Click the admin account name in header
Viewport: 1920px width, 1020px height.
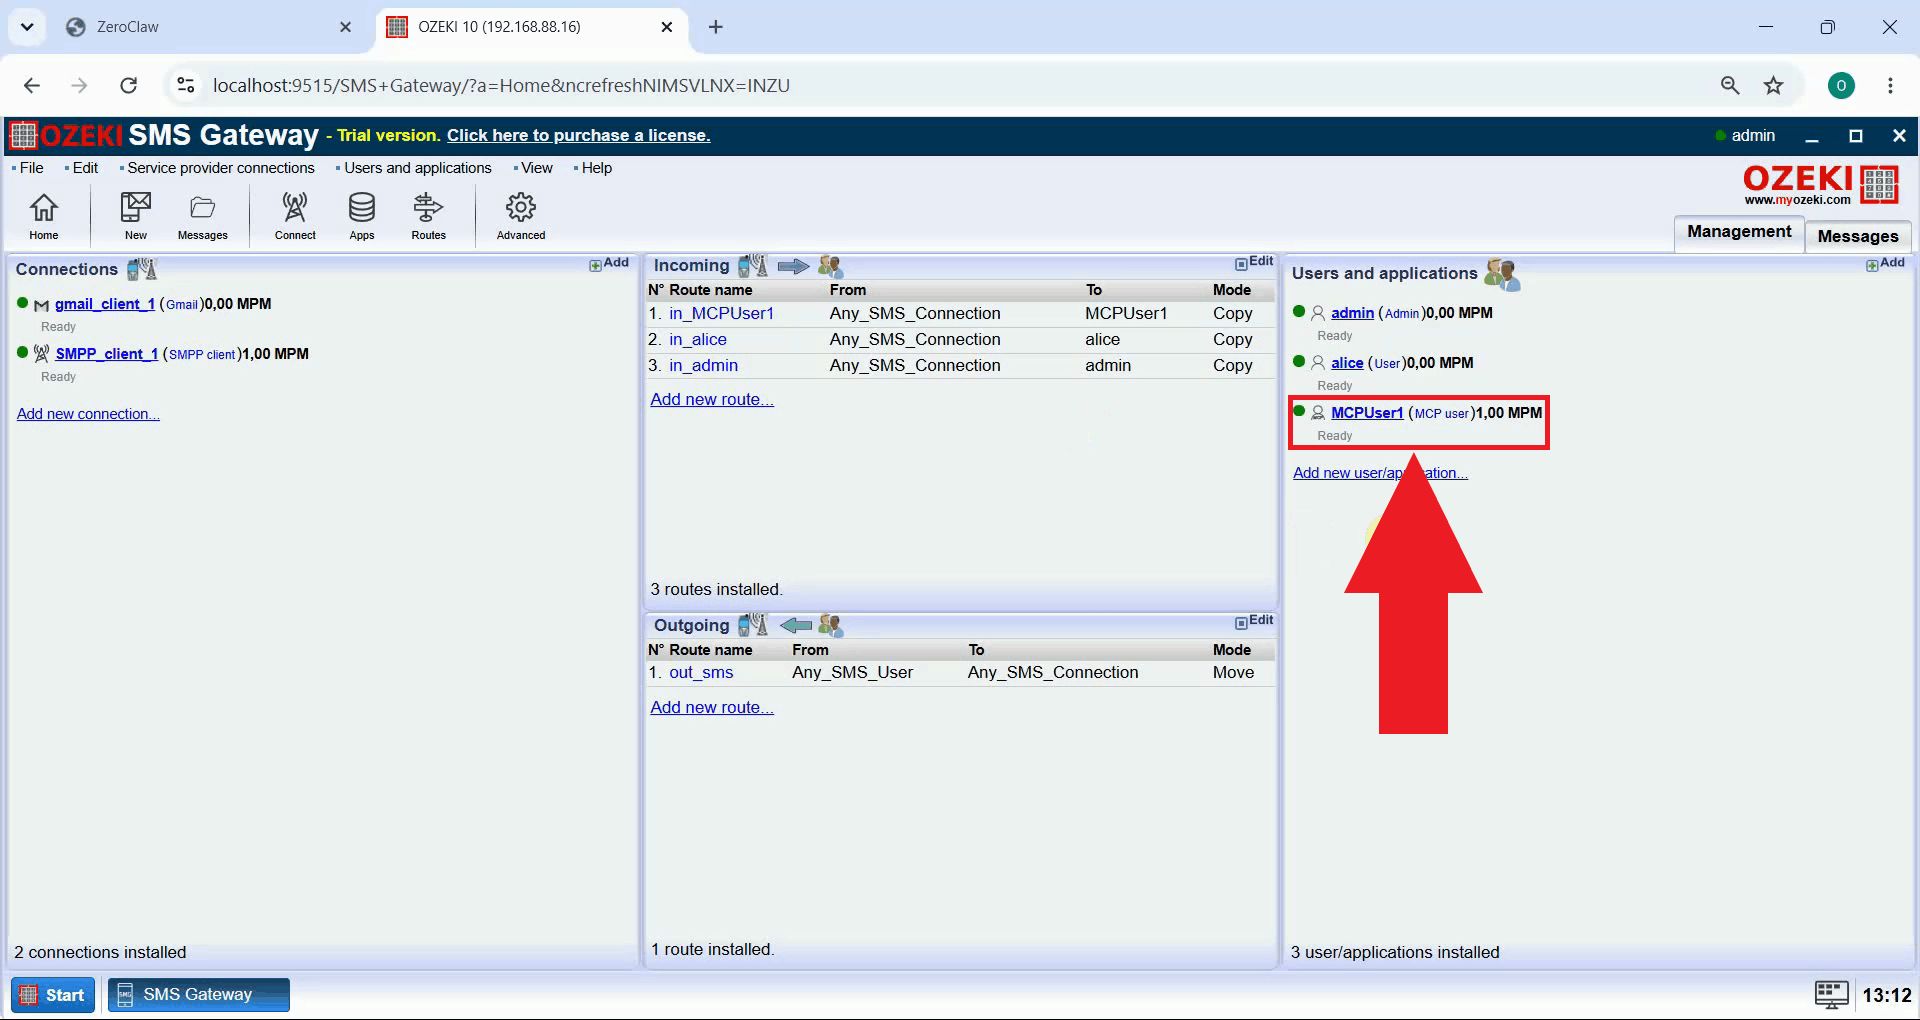point(1753,136)
